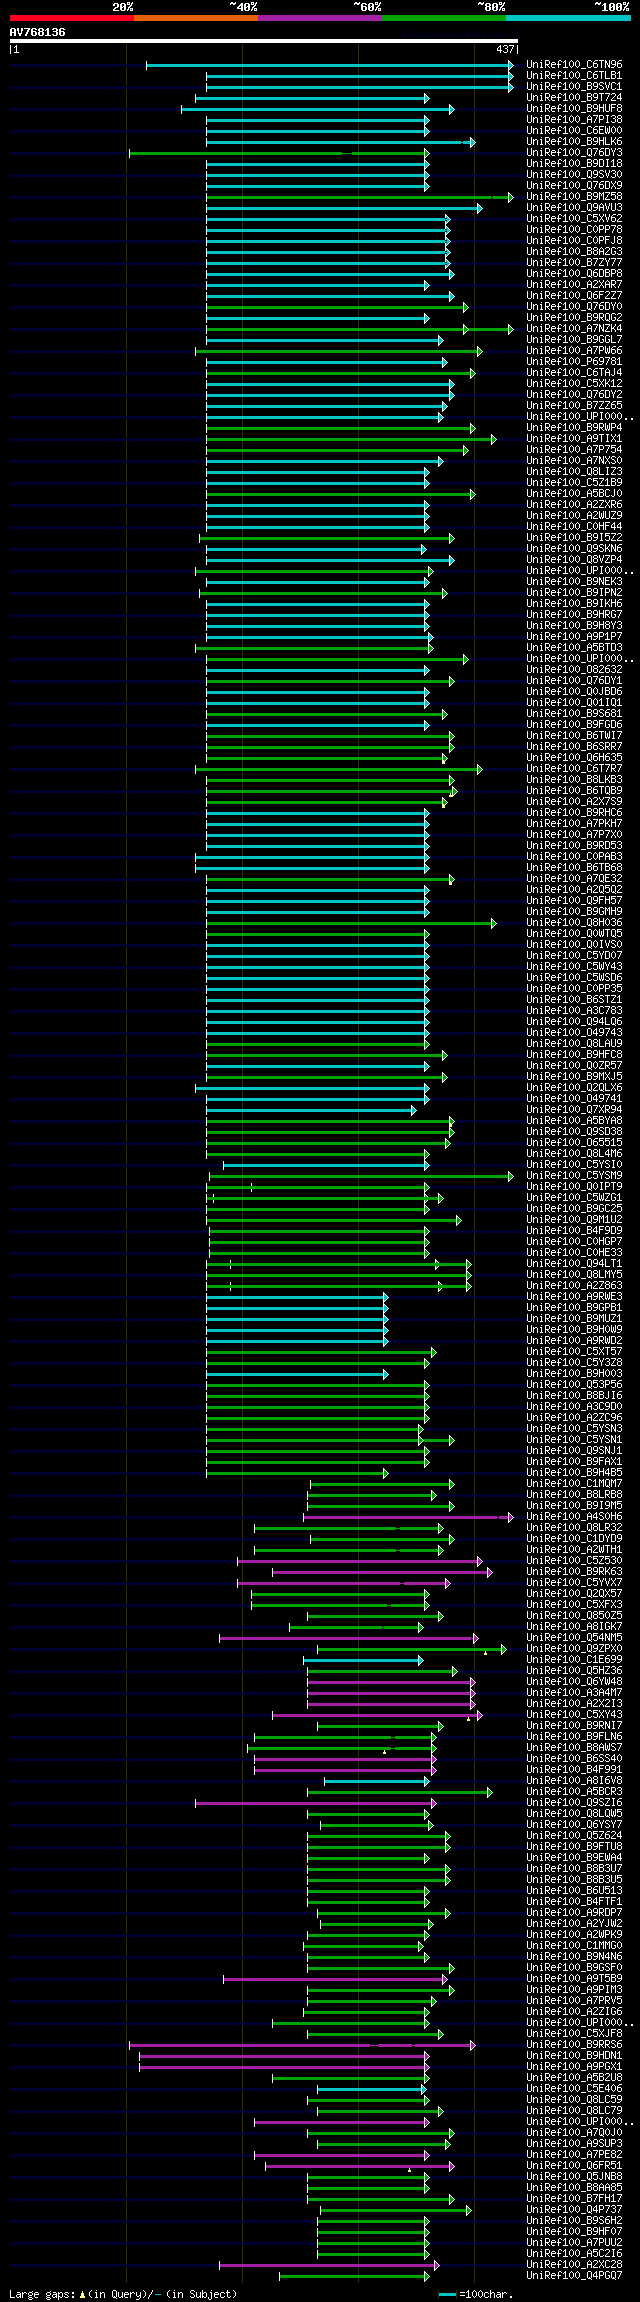Select the UniRef100_Q4P737 label

click(574, 2210)
